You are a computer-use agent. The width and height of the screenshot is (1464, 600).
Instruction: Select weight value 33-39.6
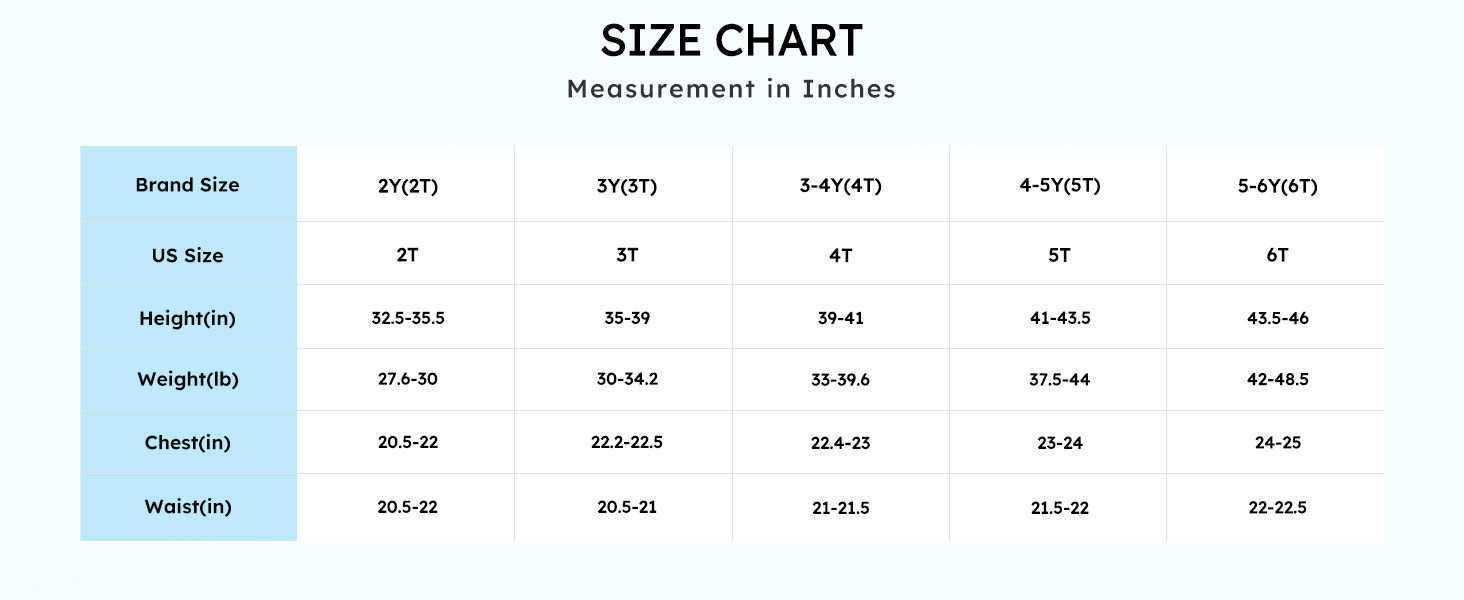(x=841, y=381)
